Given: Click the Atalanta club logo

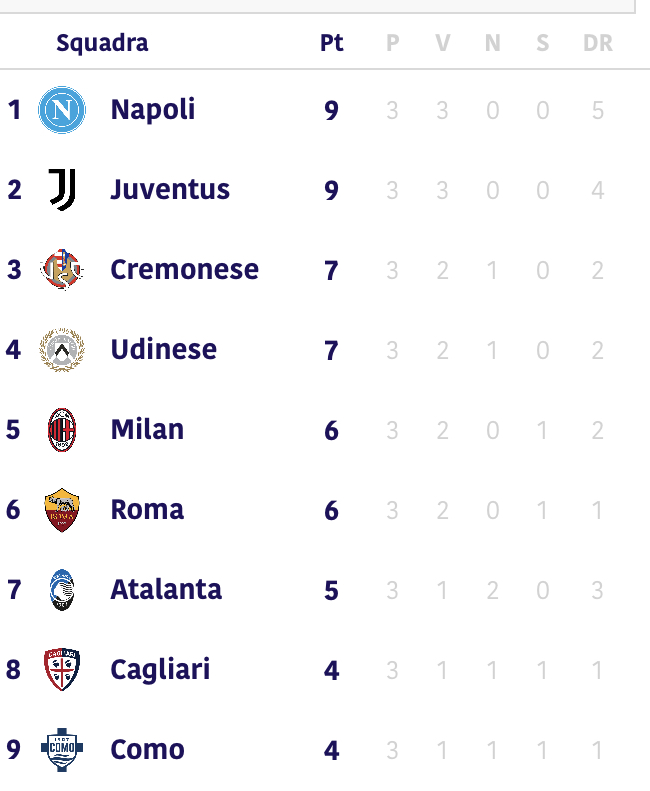Looking at the screenshot, I should 62,590.
